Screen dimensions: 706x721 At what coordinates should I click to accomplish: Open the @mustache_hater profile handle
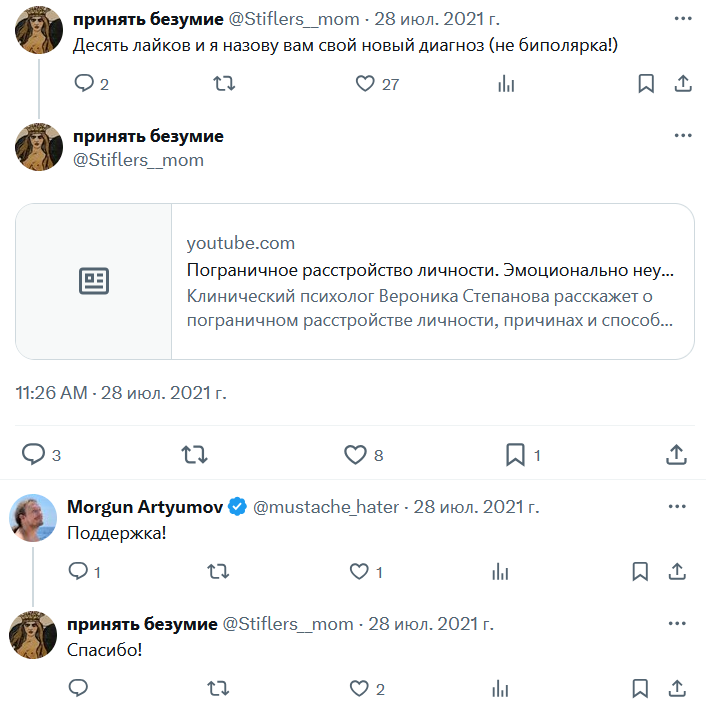point(326,507)
